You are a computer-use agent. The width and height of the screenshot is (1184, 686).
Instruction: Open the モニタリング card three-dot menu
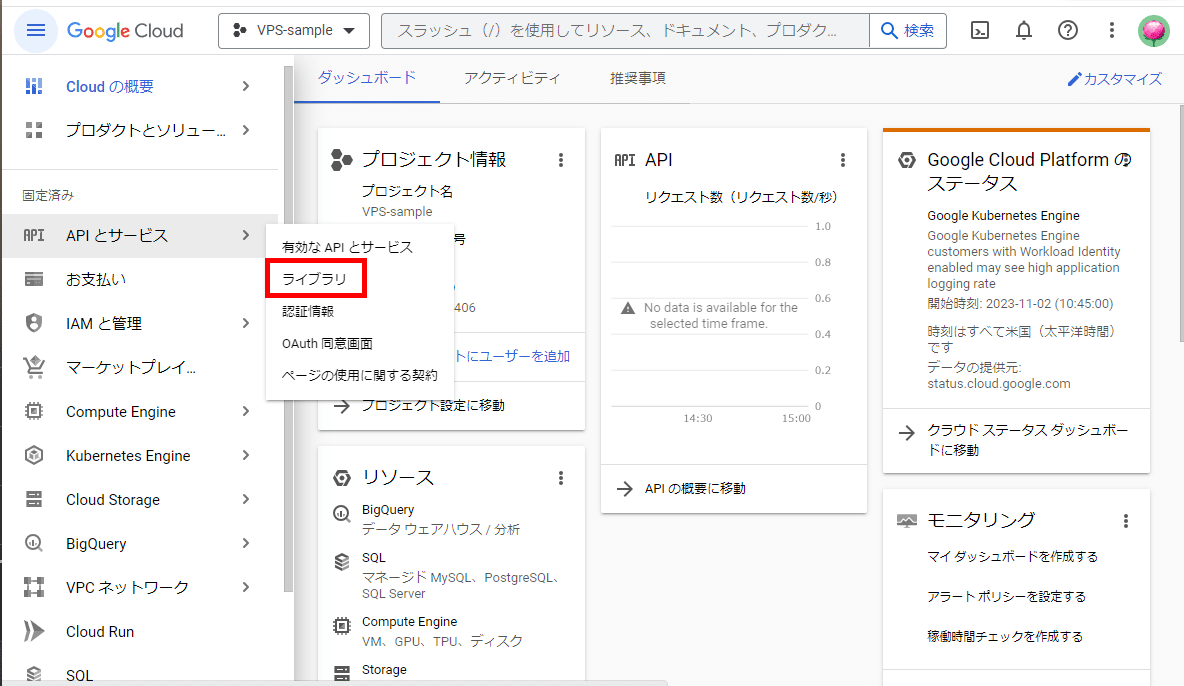[1125, 520]
